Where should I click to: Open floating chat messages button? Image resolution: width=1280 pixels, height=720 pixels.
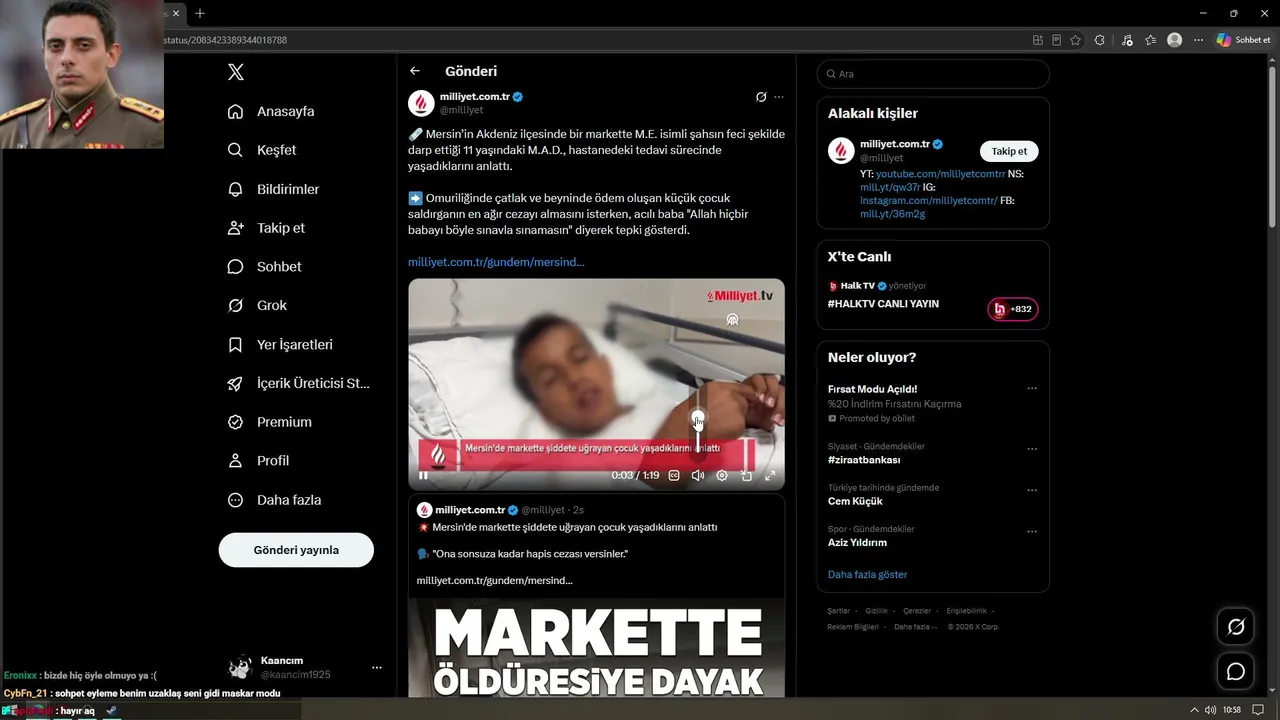(1236, 671)
